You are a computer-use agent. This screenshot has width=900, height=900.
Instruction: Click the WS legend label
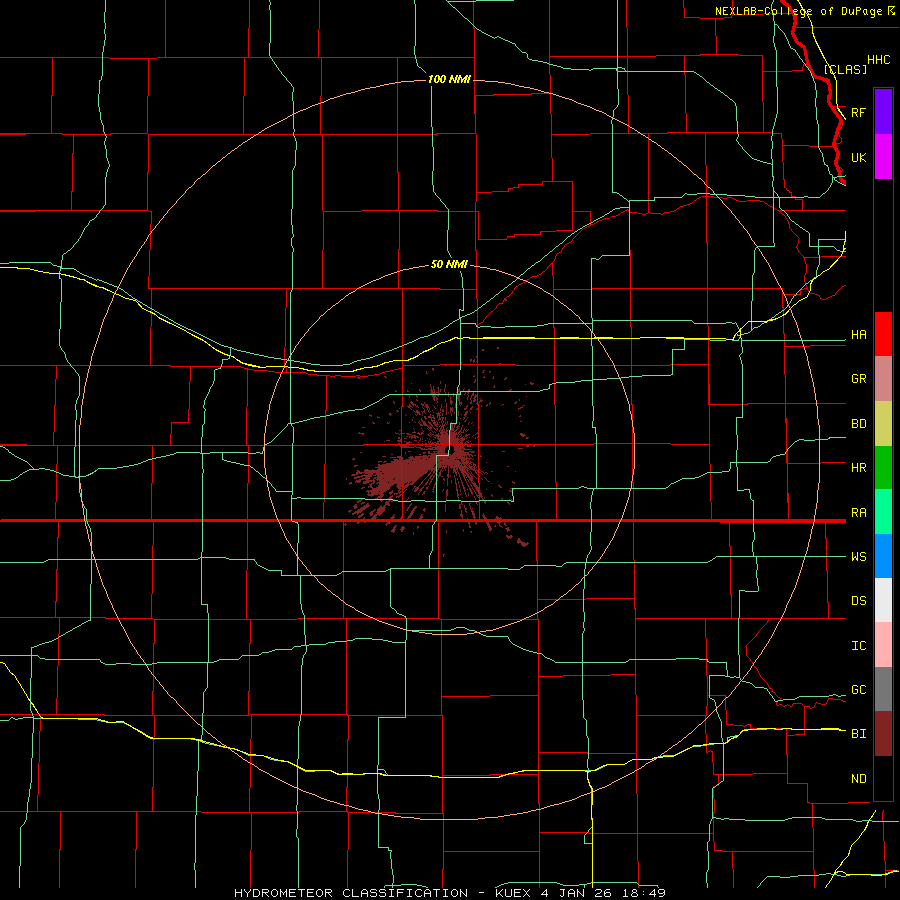(858, 557)
